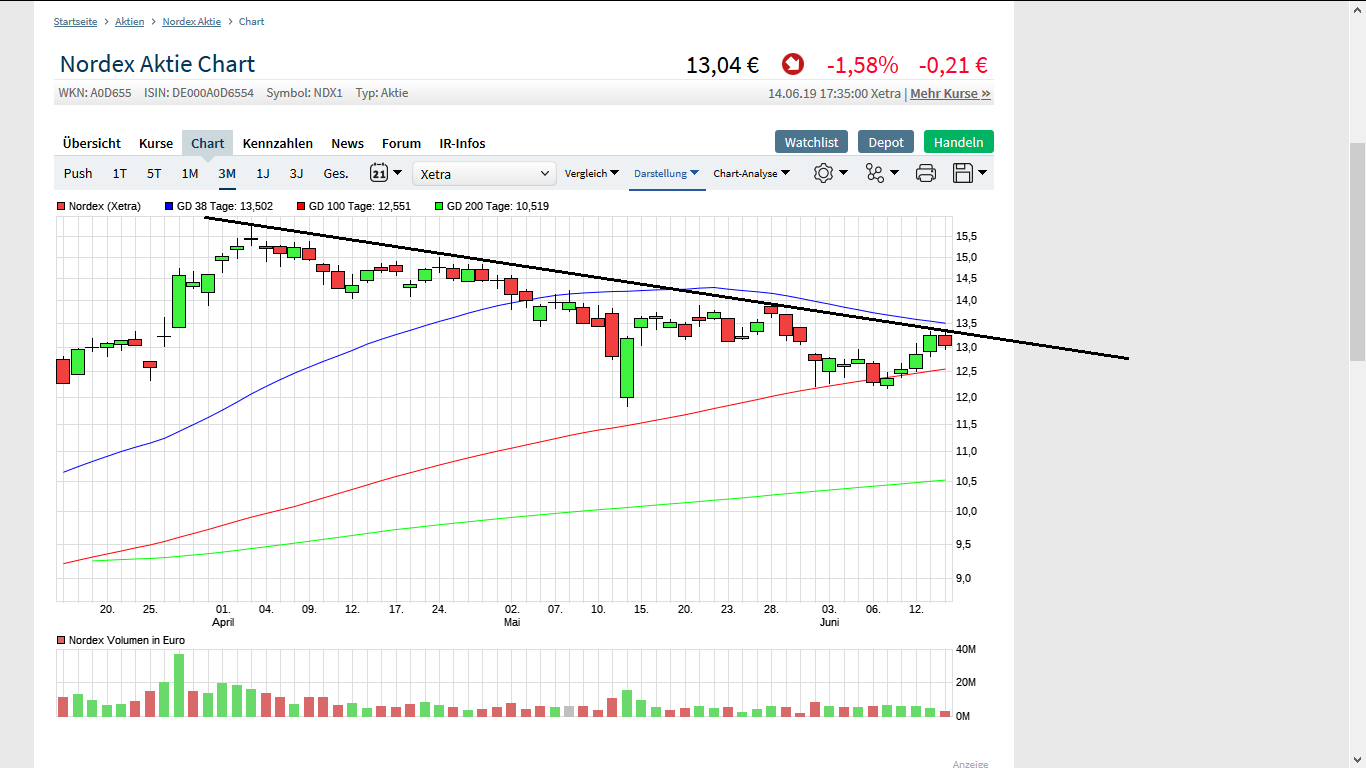Select the Ges. full time range
Screen dimensions: 1366x768
[x=336, y=173]
